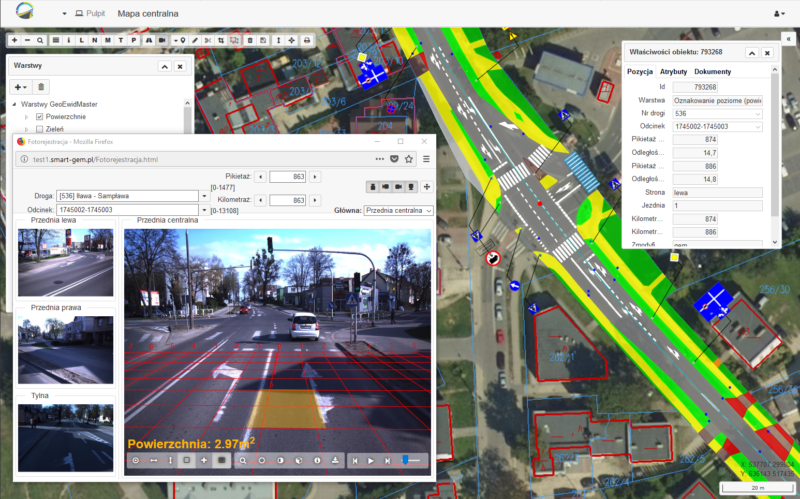
Task: Enable the Zieleń layer checkbox
Action: click(x=40, y=130)
